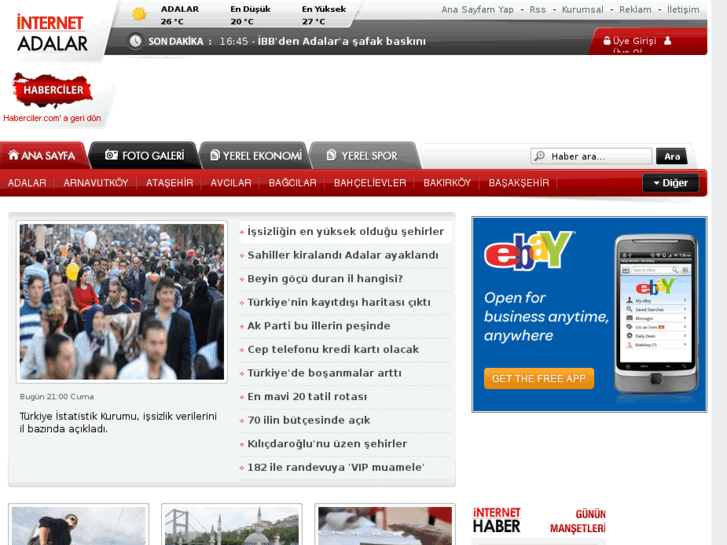Viewport: 727px width, 545px height.
Task: Open the Rss link
Action: 538,10
